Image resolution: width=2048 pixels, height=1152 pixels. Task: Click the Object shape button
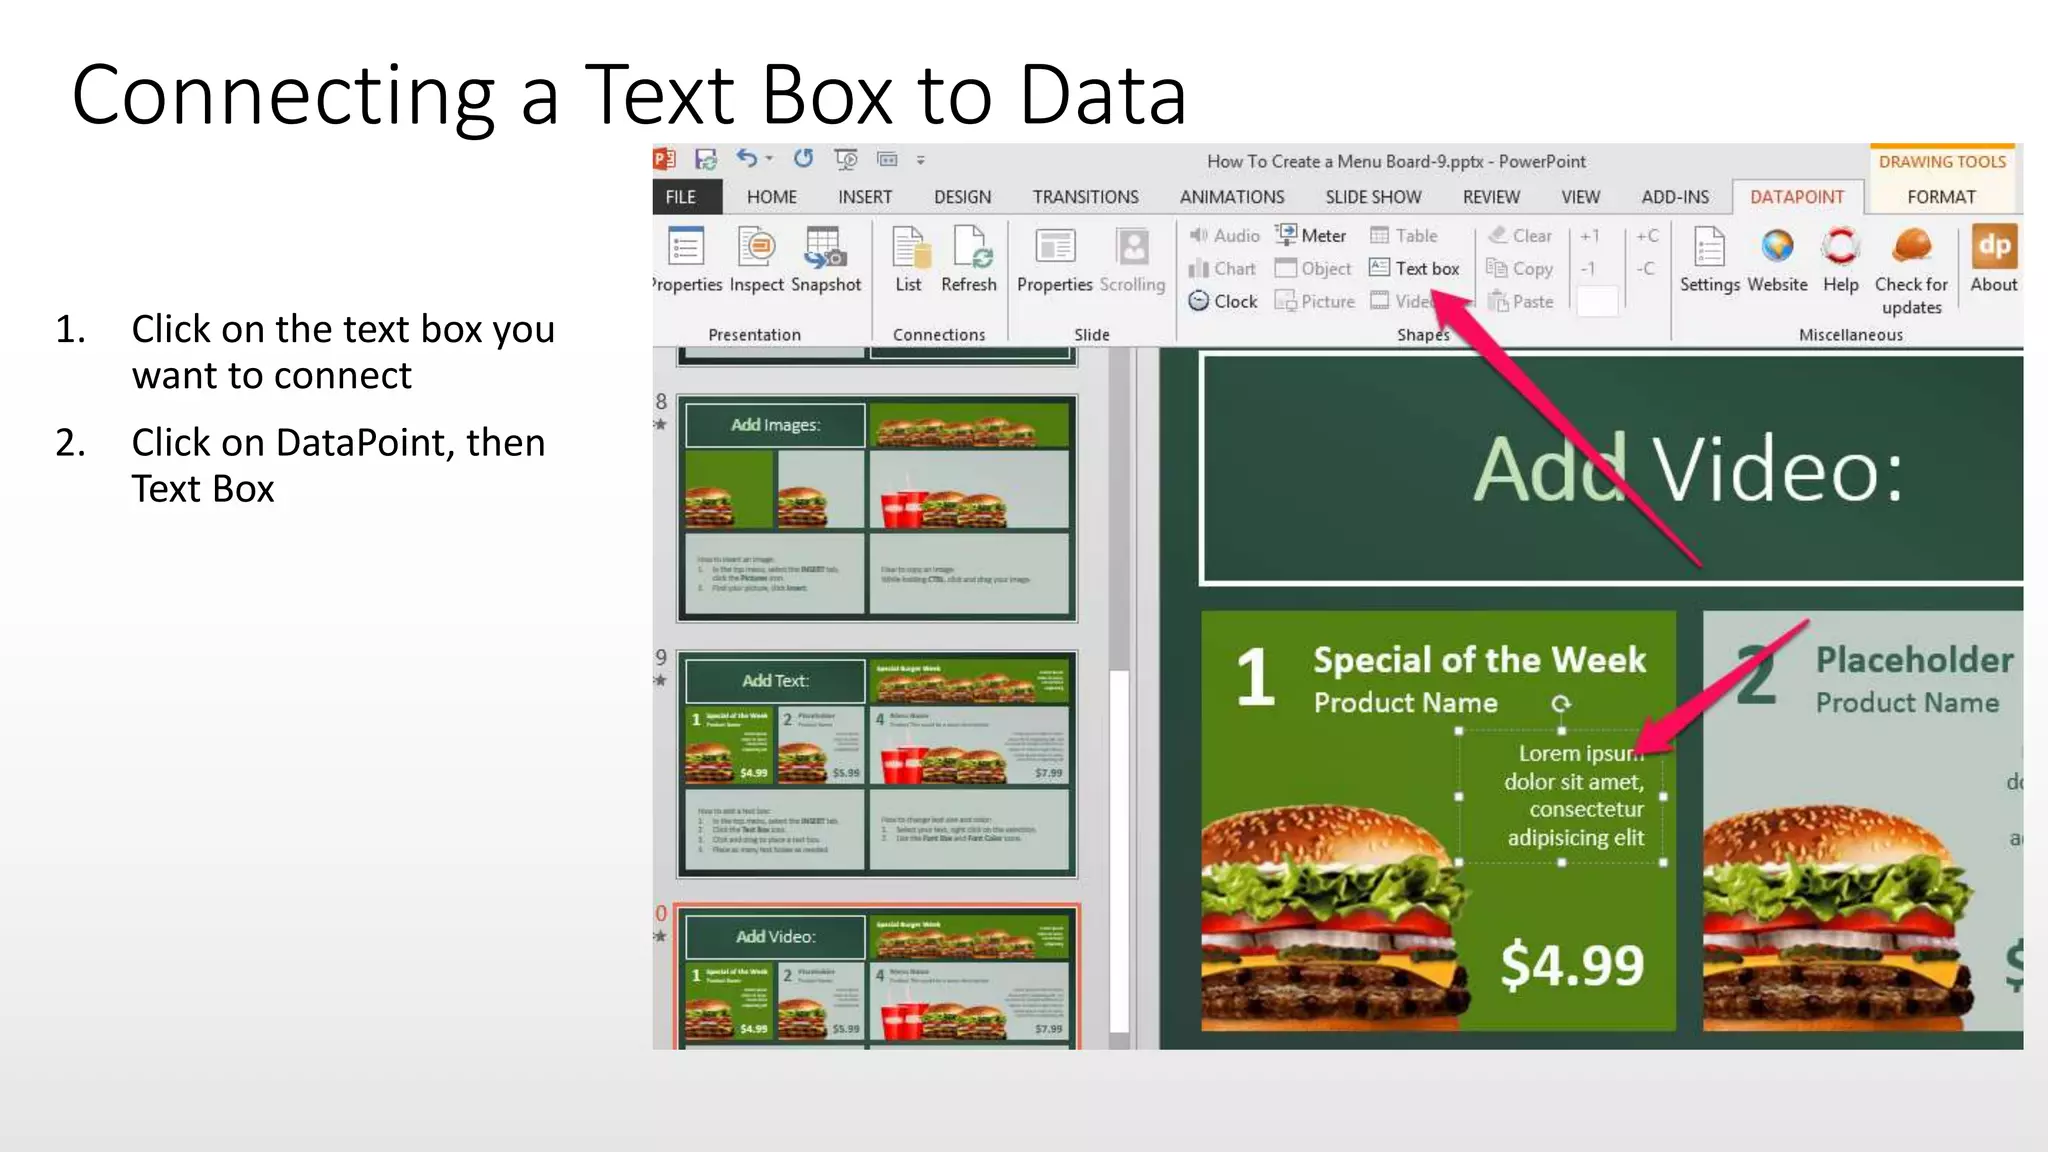coord(1313,268)
